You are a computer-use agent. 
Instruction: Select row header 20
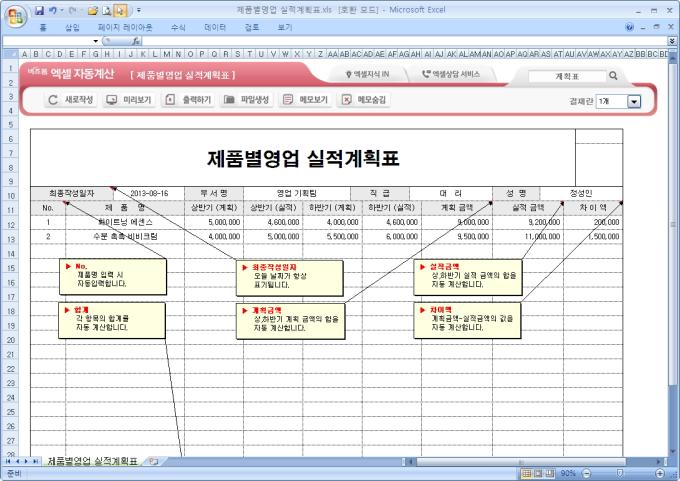pos(10,340)
